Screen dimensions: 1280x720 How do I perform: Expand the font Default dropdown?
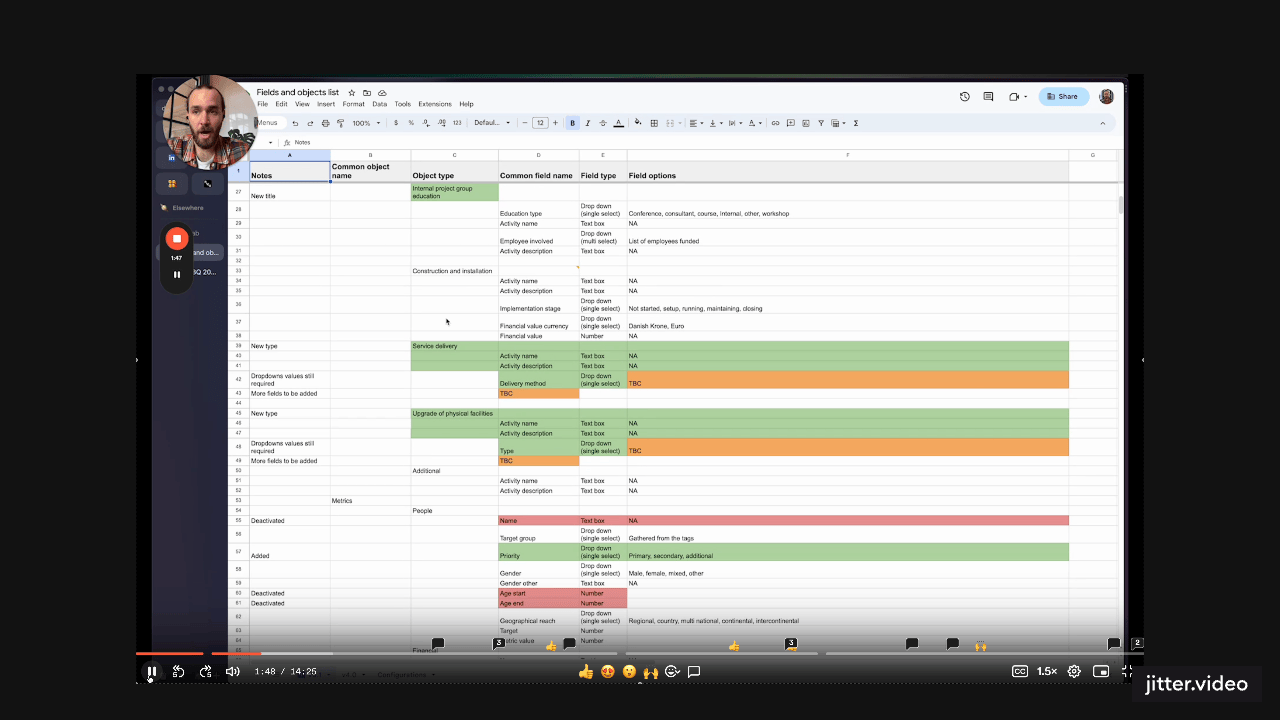(x=492, y=123)
